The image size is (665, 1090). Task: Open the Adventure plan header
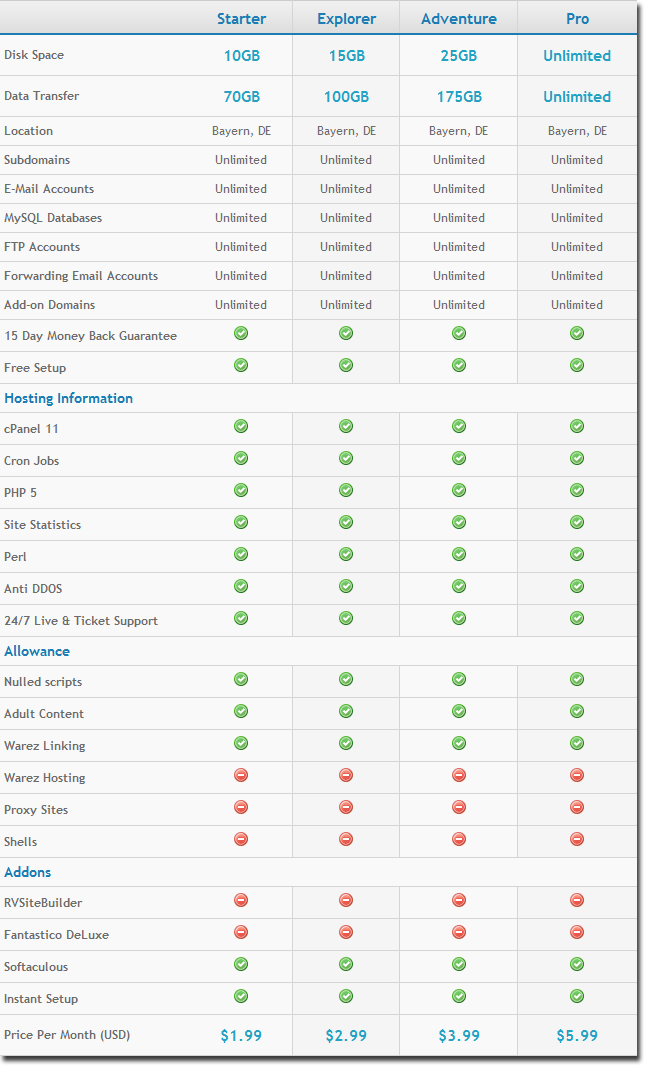(459, 19)
